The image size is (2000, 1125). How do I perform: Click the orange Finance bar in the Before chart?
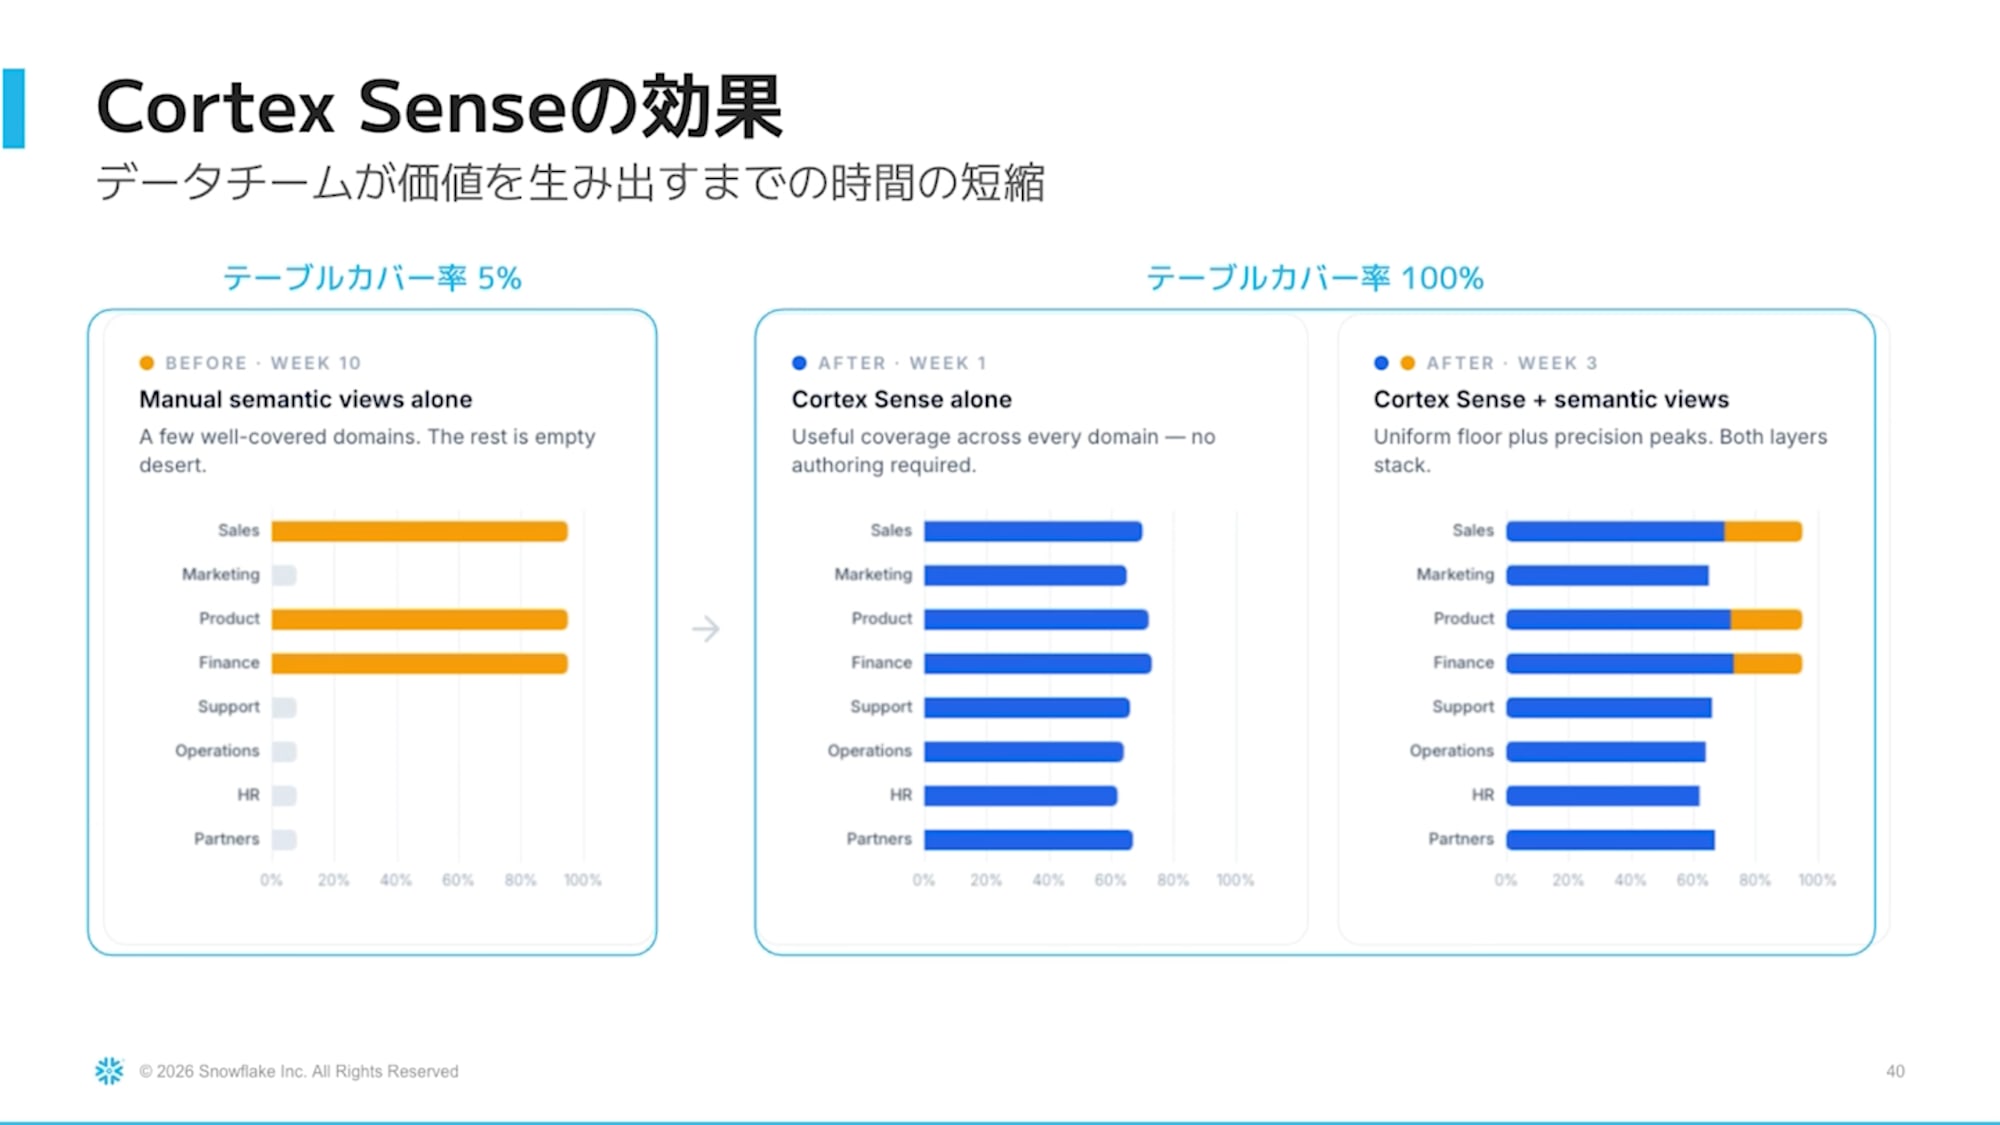pyautogui.click(x=419, y=663)
